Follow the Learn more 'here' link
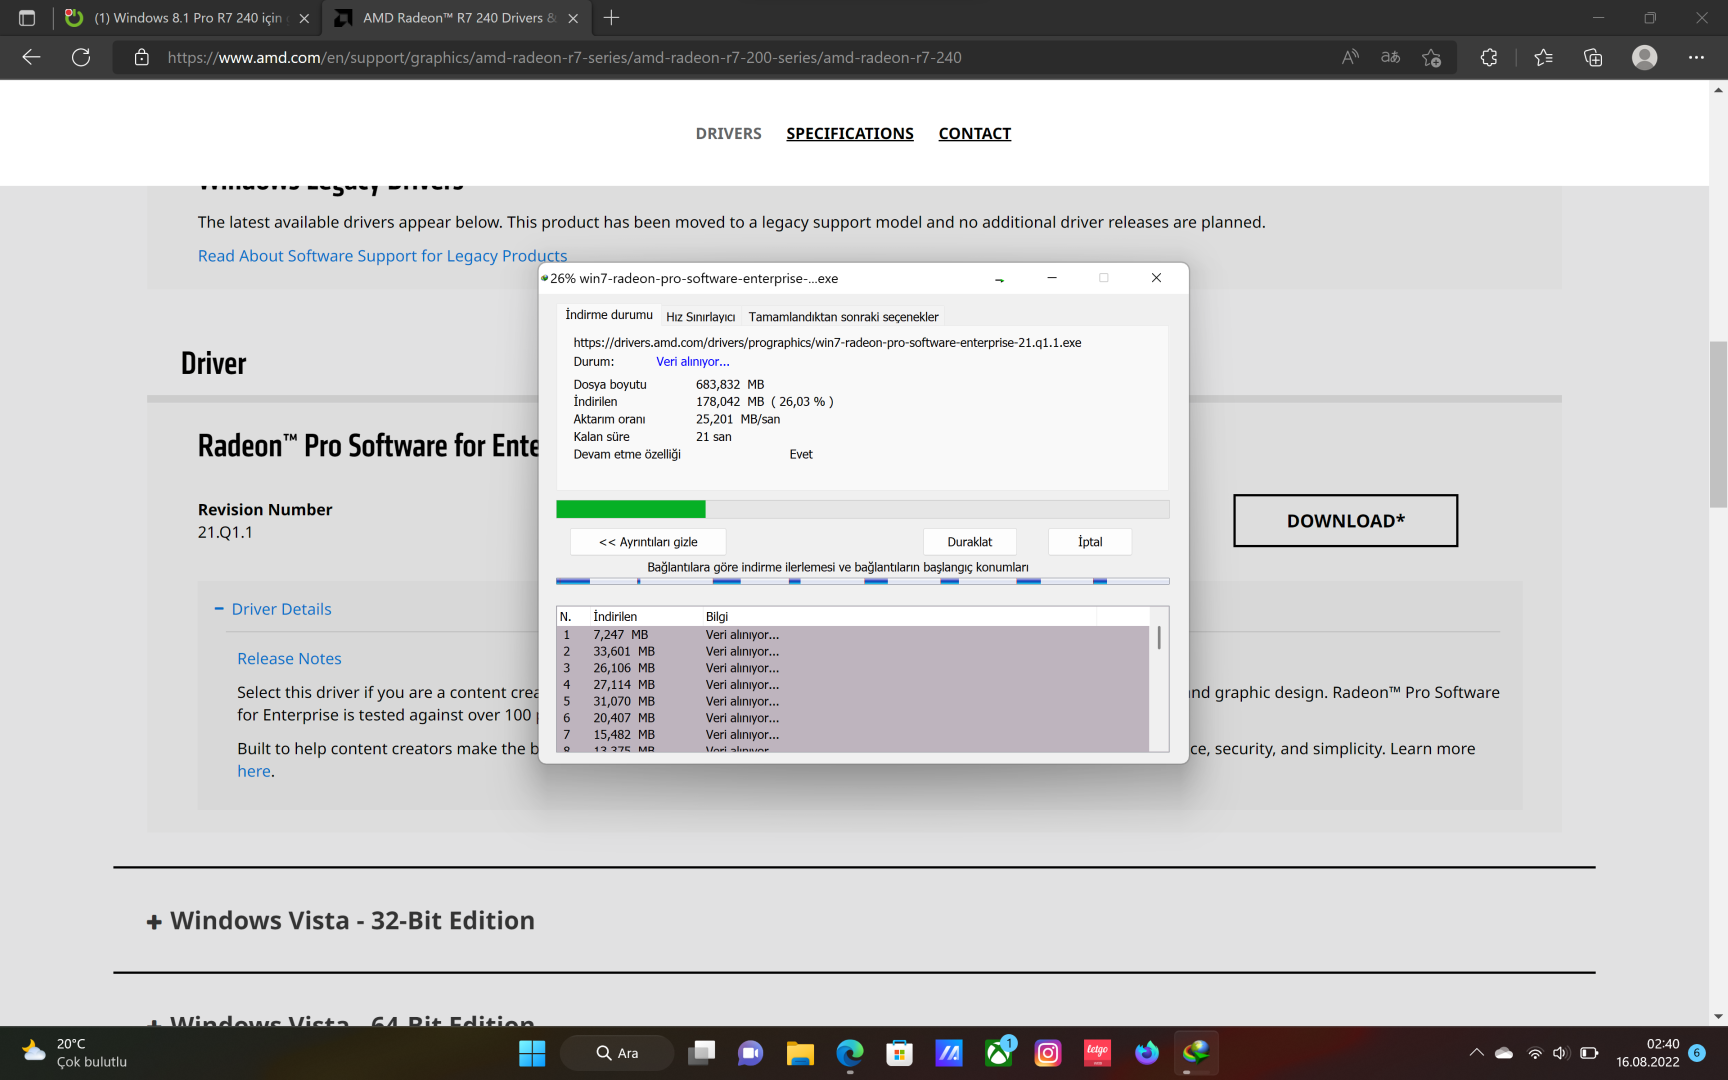Image resolution: width=1728 pixels, height=1080 pixels. point(254,771)
